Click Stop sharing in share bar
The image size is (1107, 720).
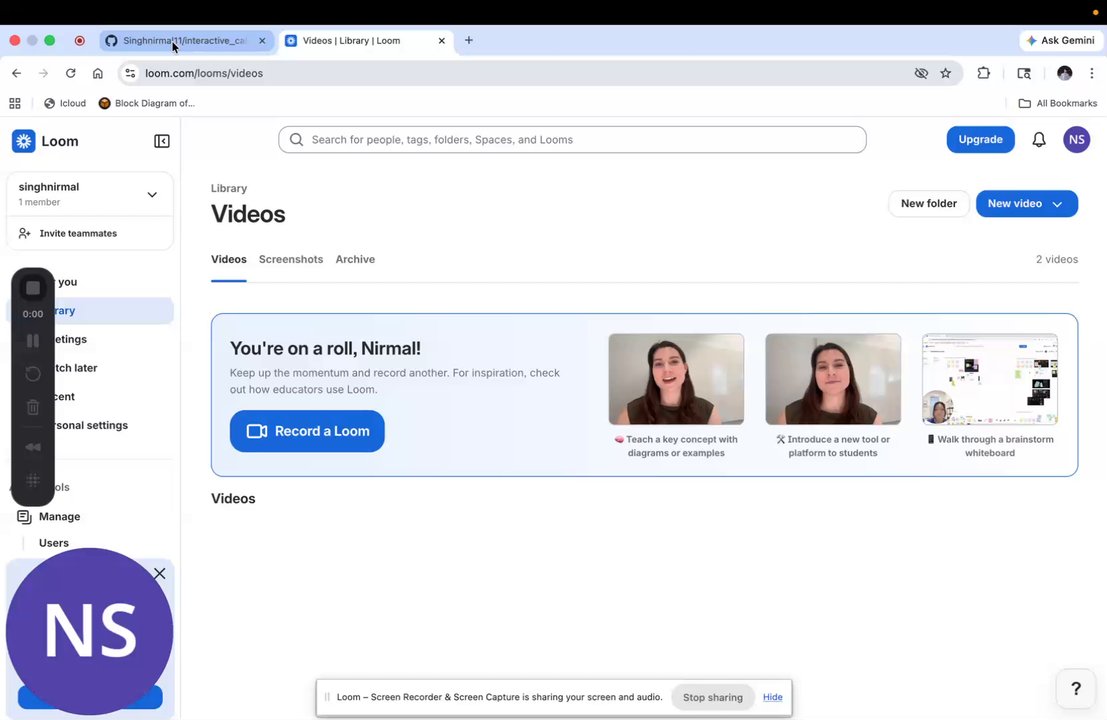[712, 697]
